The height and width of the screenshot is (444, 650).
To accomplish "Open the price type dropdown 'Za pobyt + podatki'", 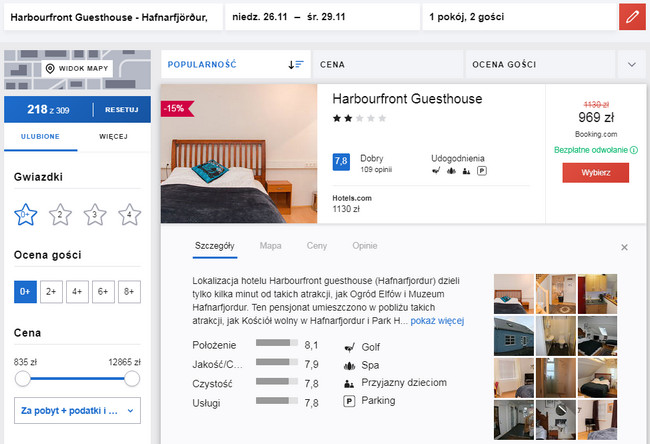I will (77, 410).
